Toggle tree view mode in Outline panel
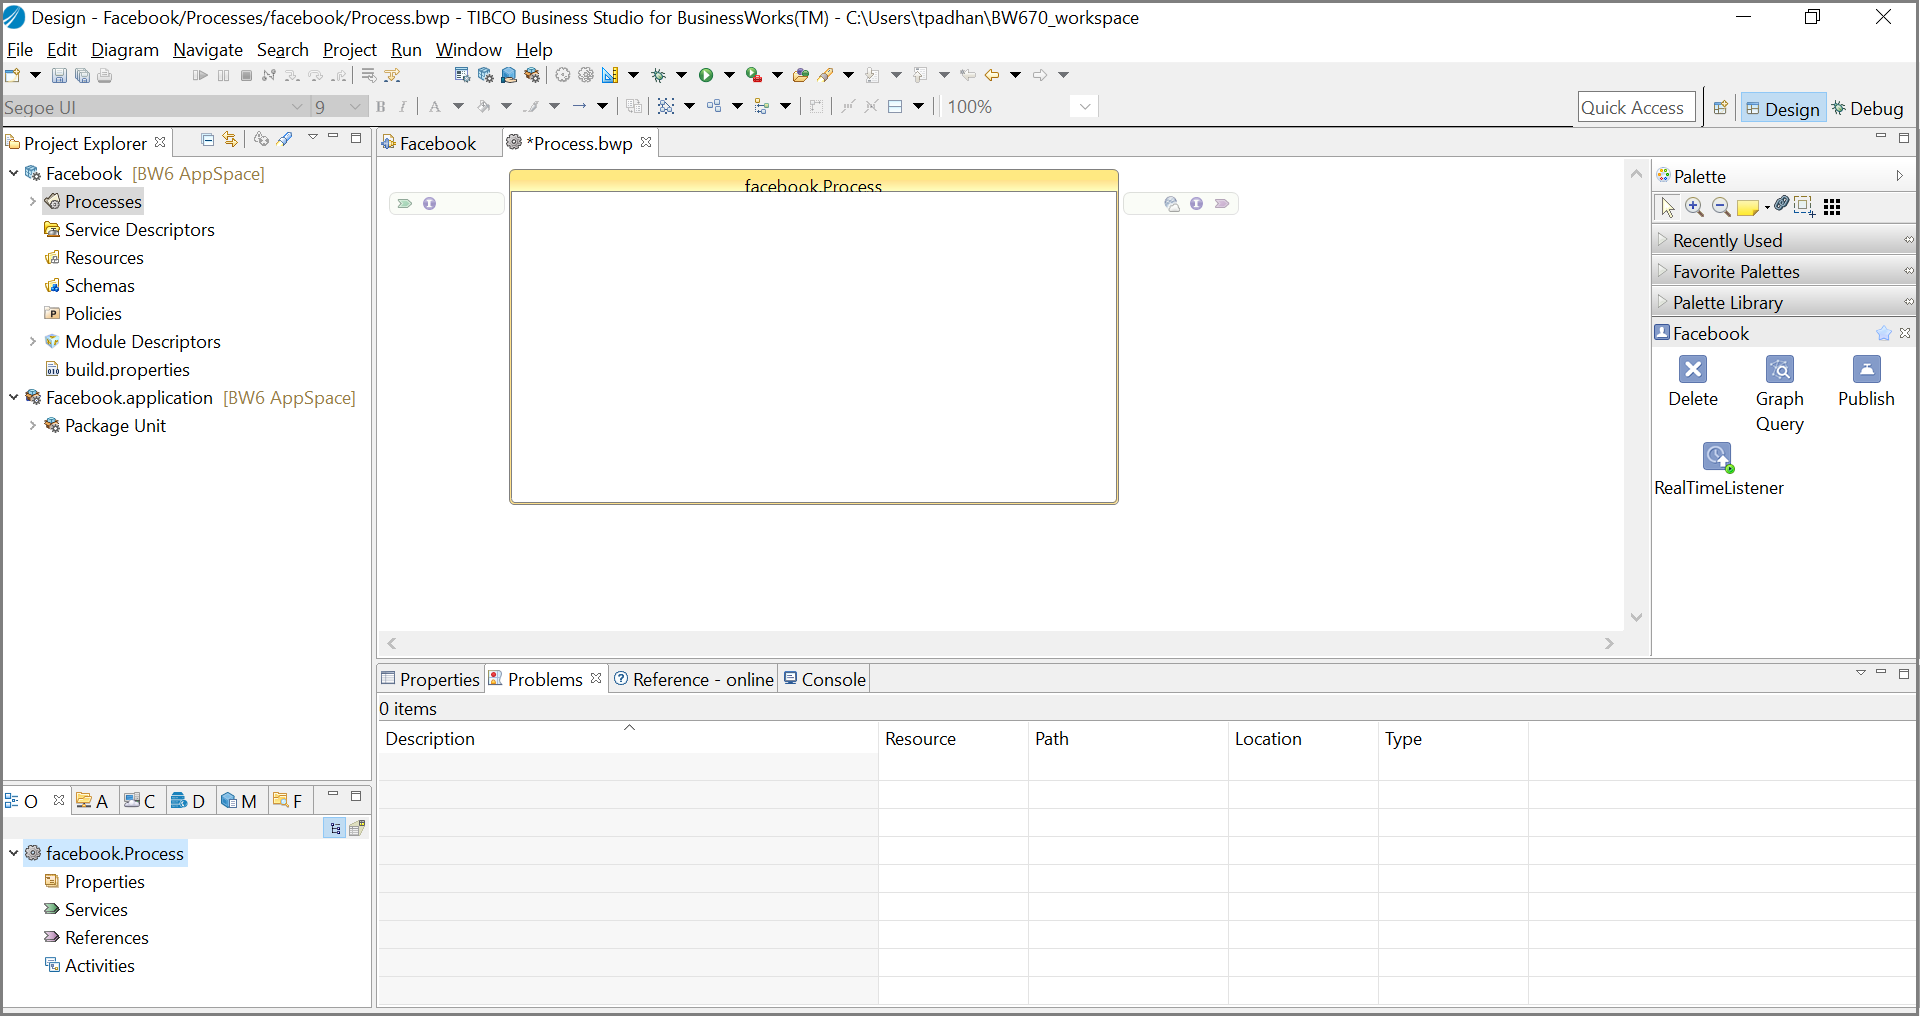1920x1016 pixels. 335,828
